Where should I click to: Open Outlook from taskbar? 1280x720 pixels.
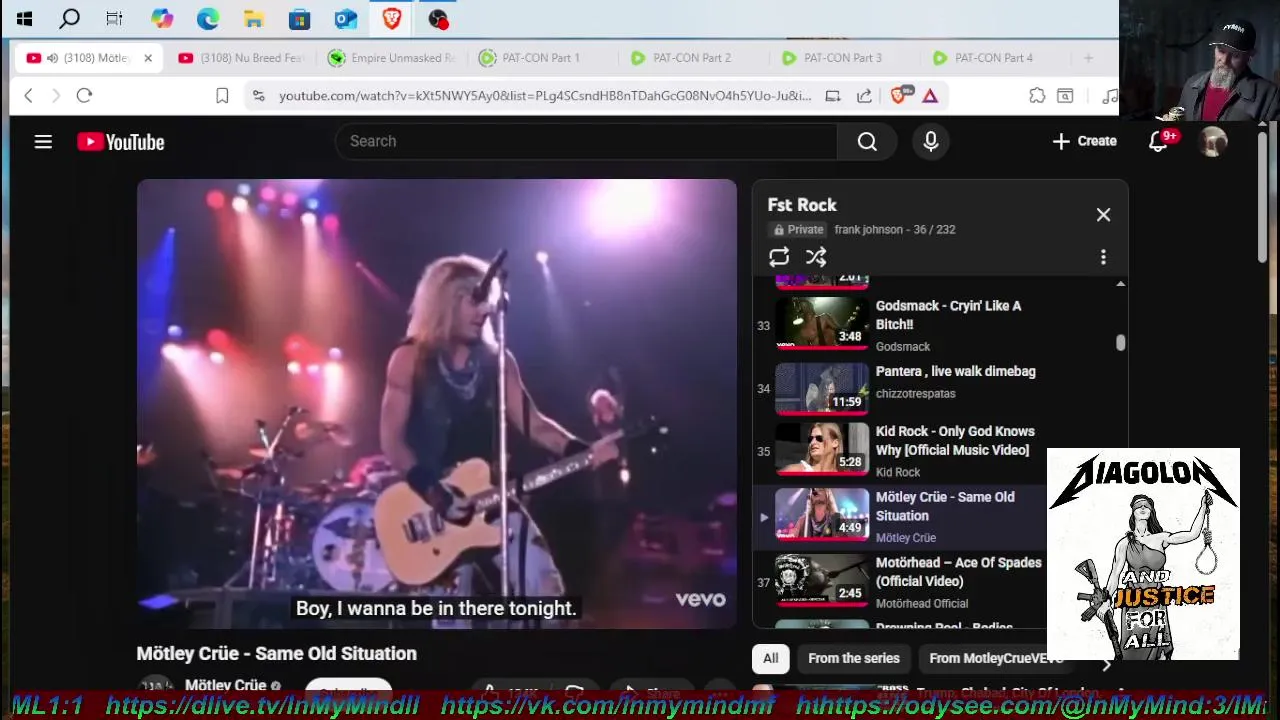coord(346,18)
